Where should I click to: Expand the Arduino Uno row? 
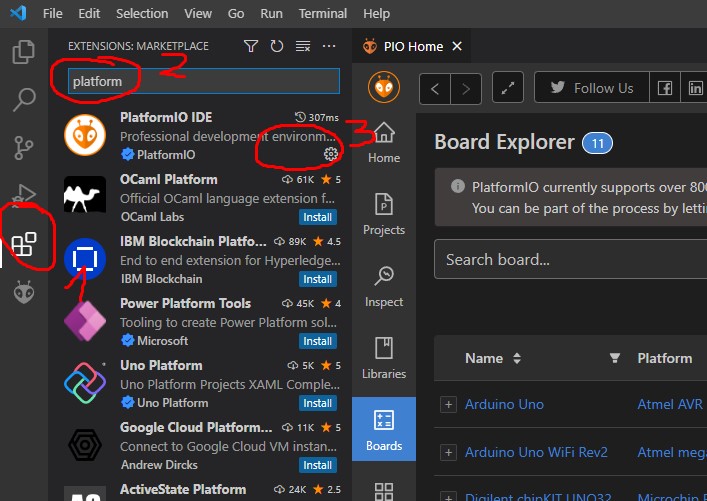click(448, 404)
